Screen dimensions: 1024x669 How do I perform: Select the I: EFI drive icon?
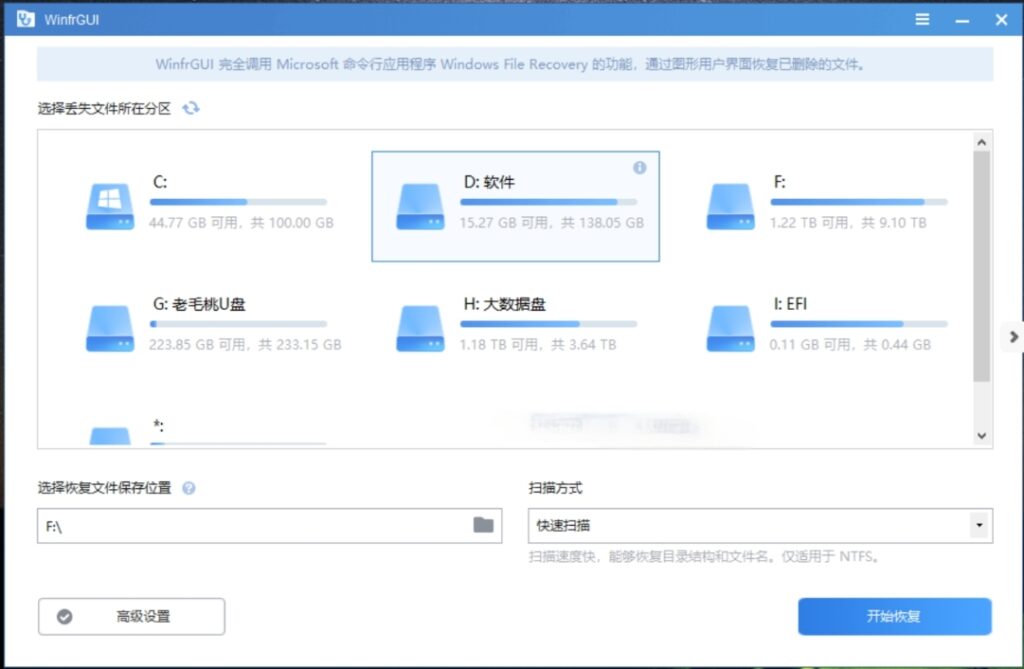pos(730,328)
